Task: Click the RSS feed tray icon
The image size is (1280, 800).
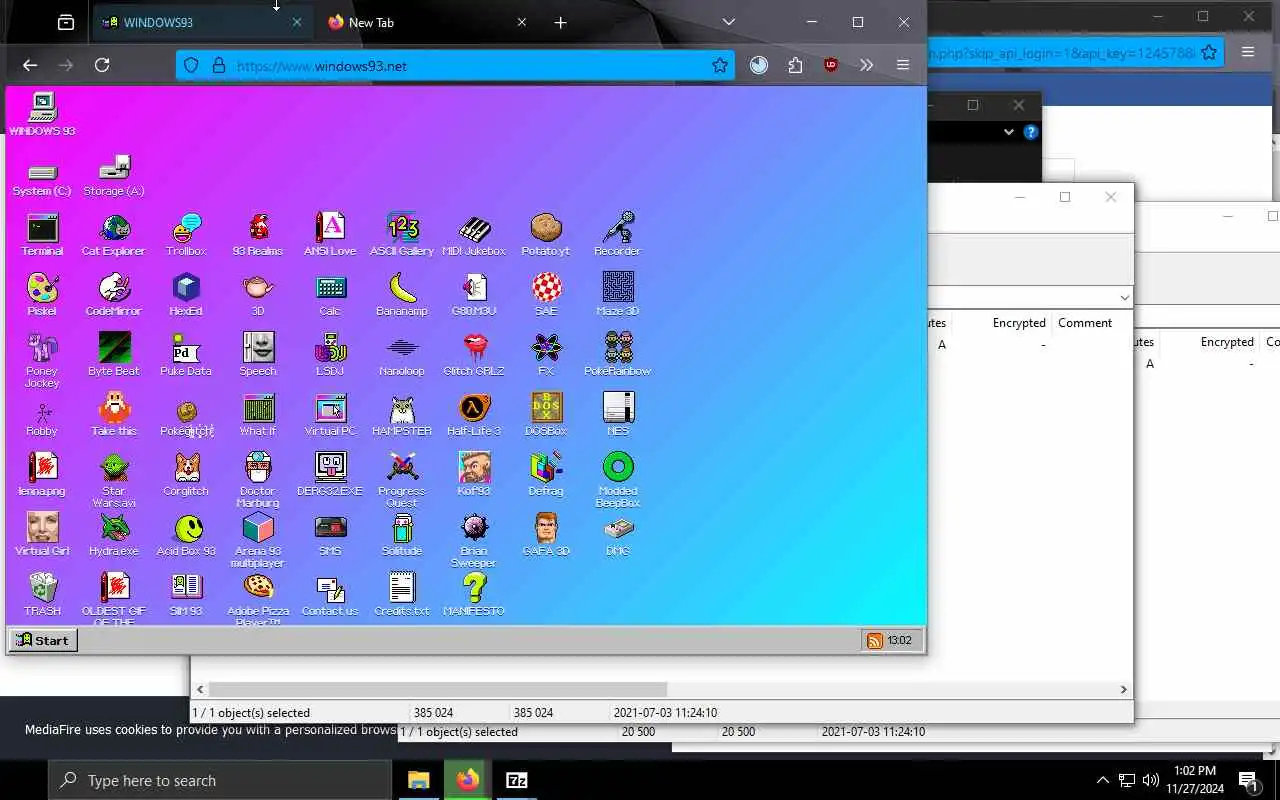Action: [x=875, y=640]
